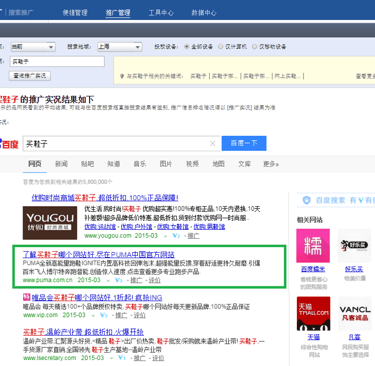
Task: Click 评价 link on the puma result
Action: coord(154,280)
